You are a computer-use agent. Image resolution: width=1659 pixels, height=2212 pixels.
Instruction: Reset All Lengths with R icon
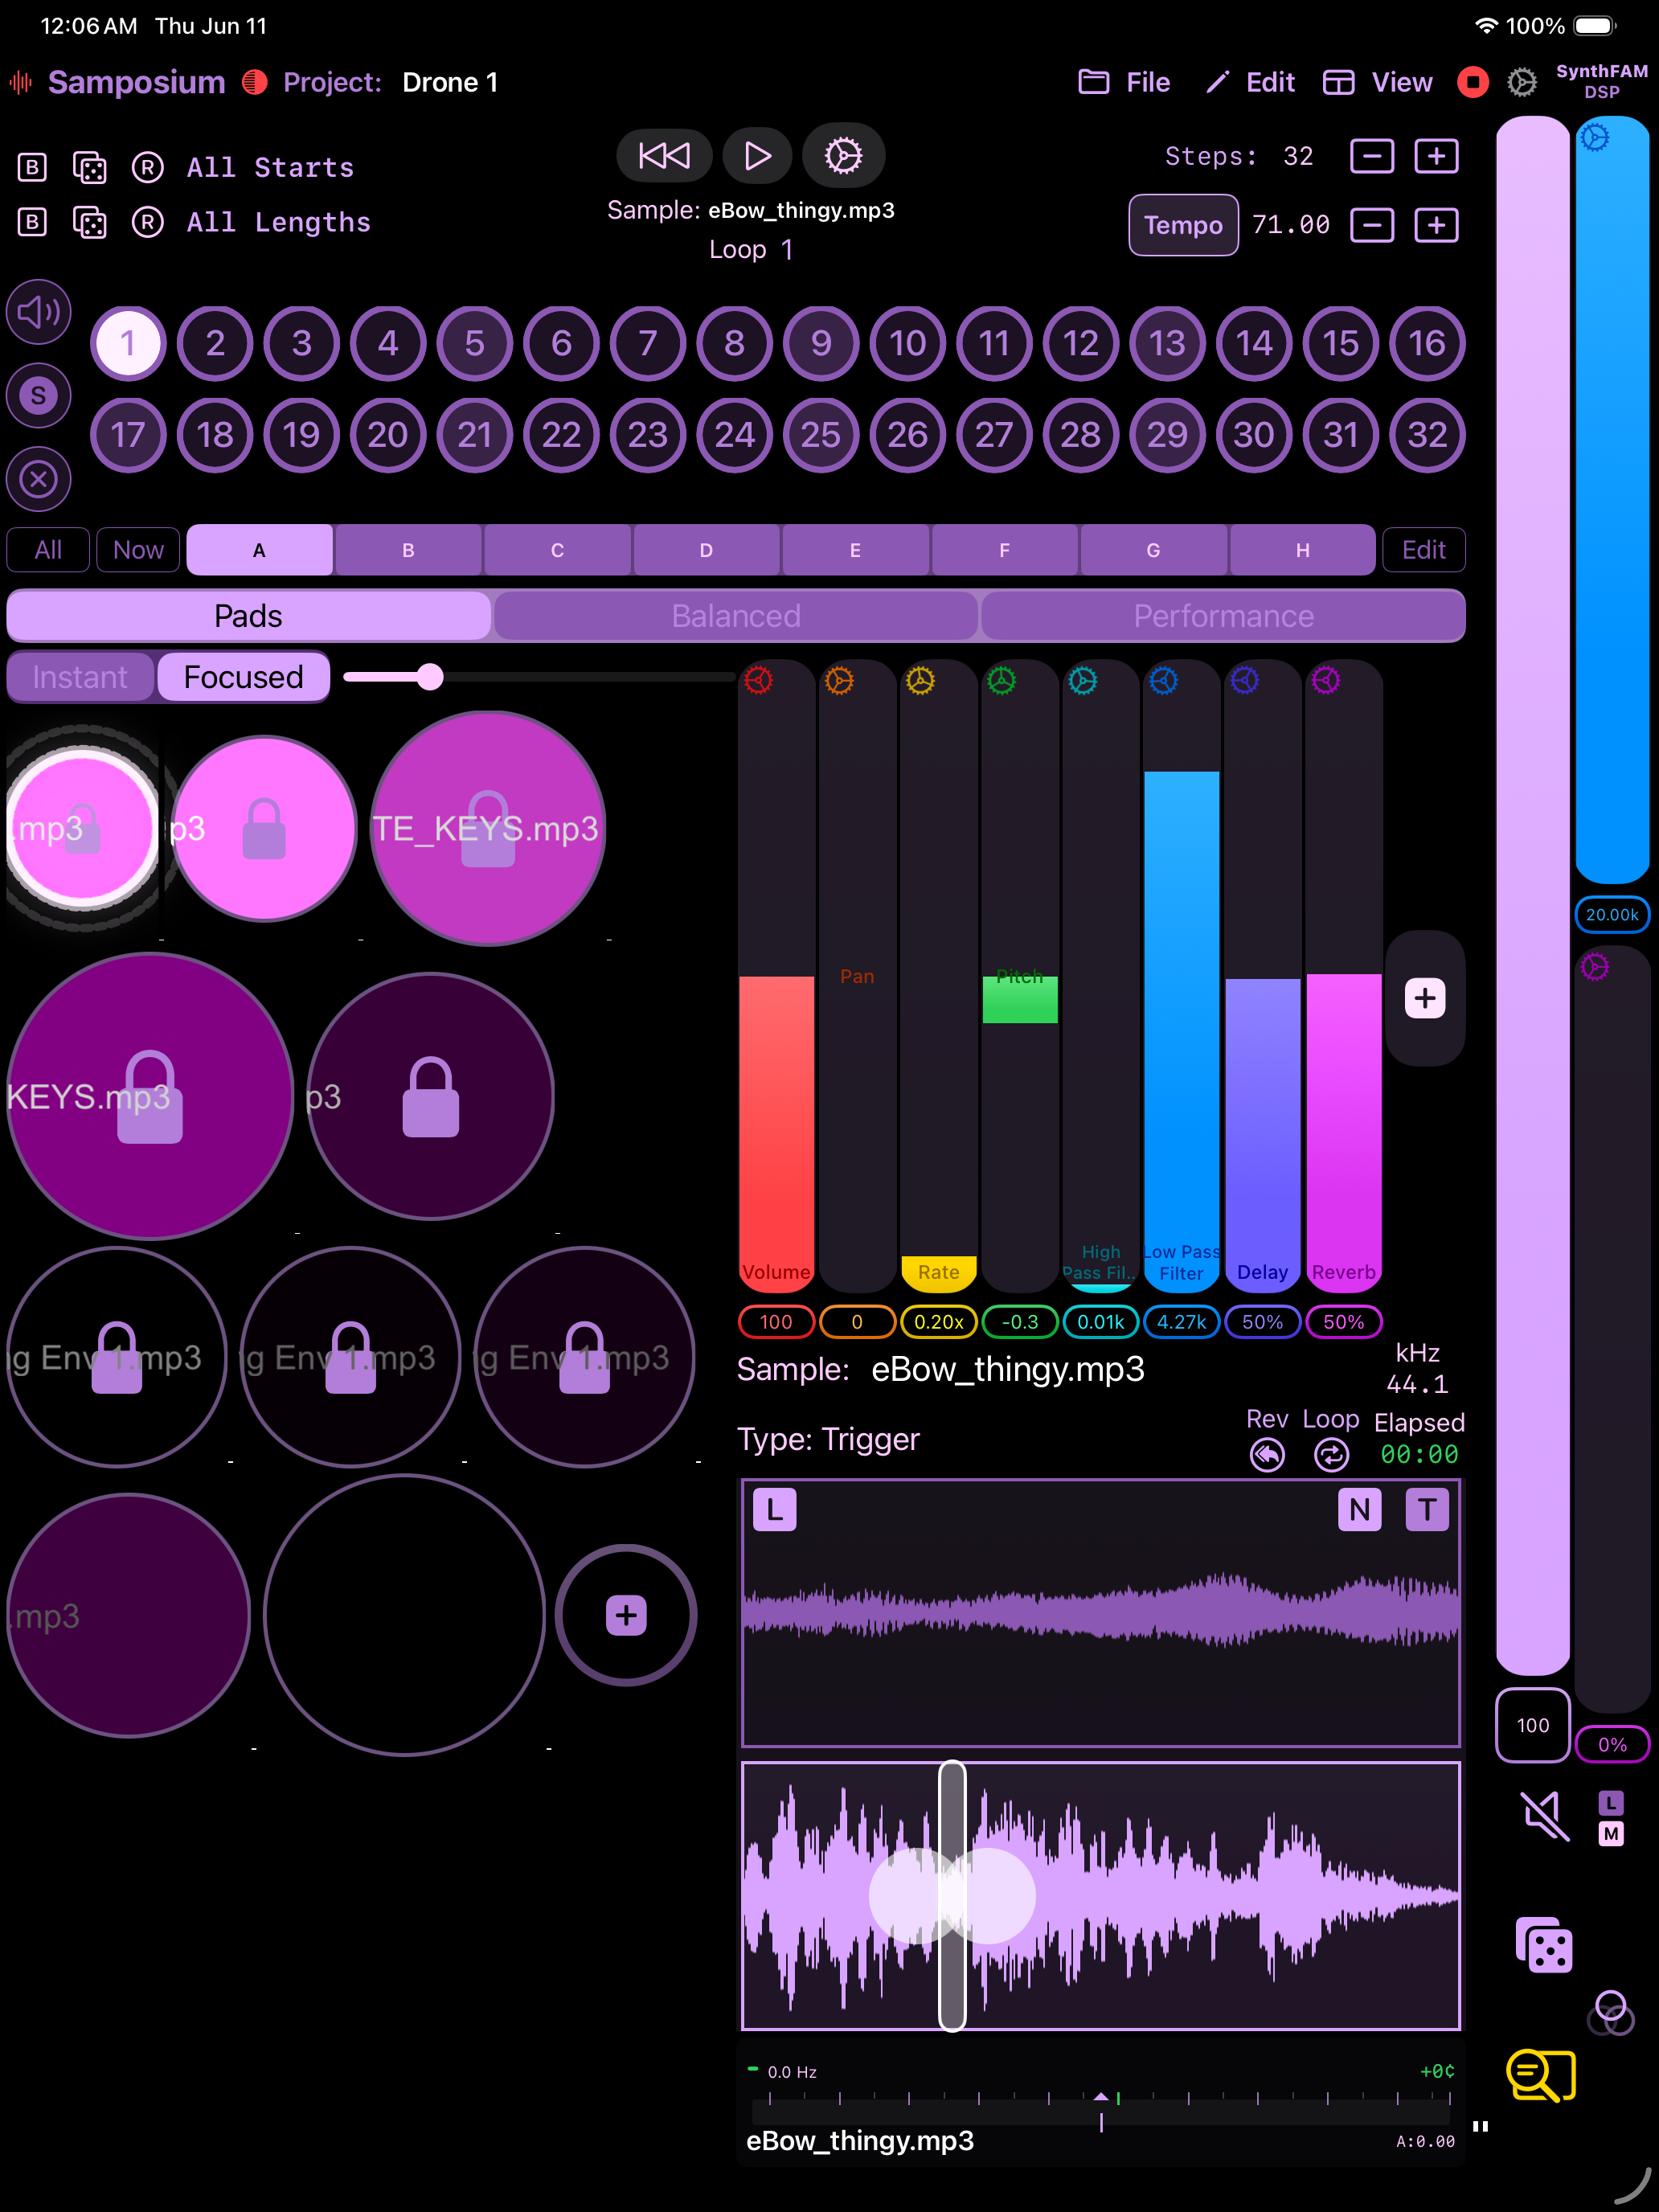pos(148,222)
